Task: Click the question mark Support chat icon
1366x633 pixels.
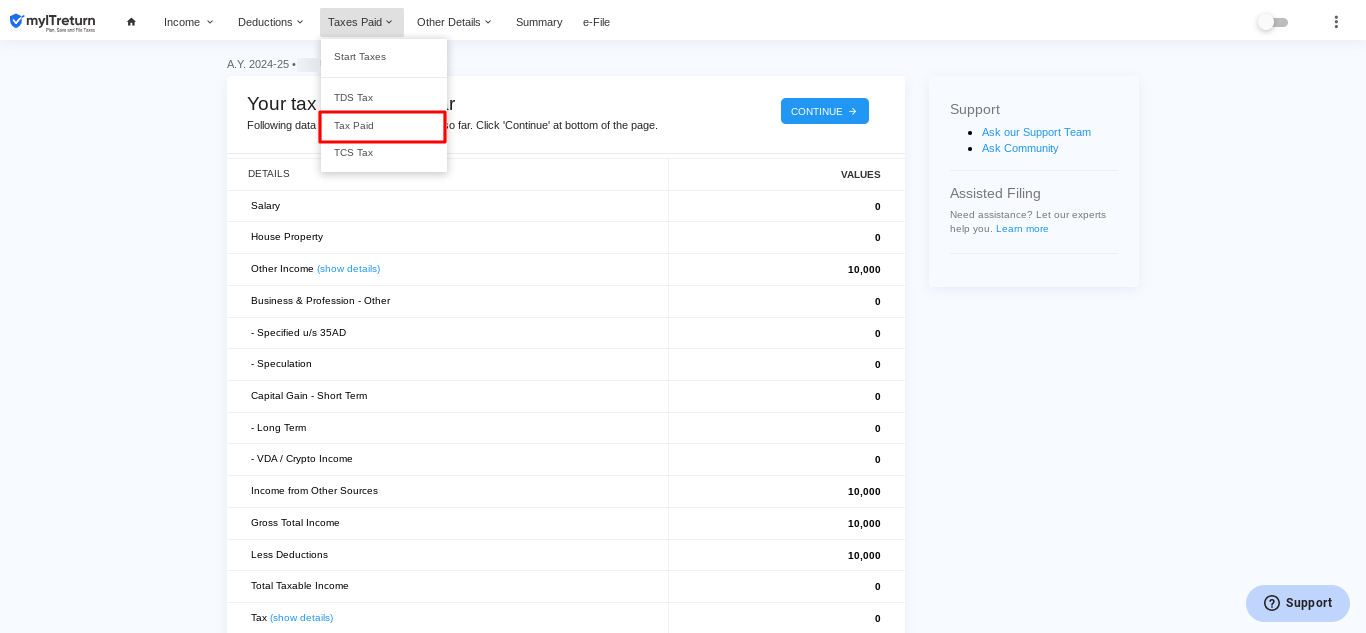Action: click(1272, 603)
